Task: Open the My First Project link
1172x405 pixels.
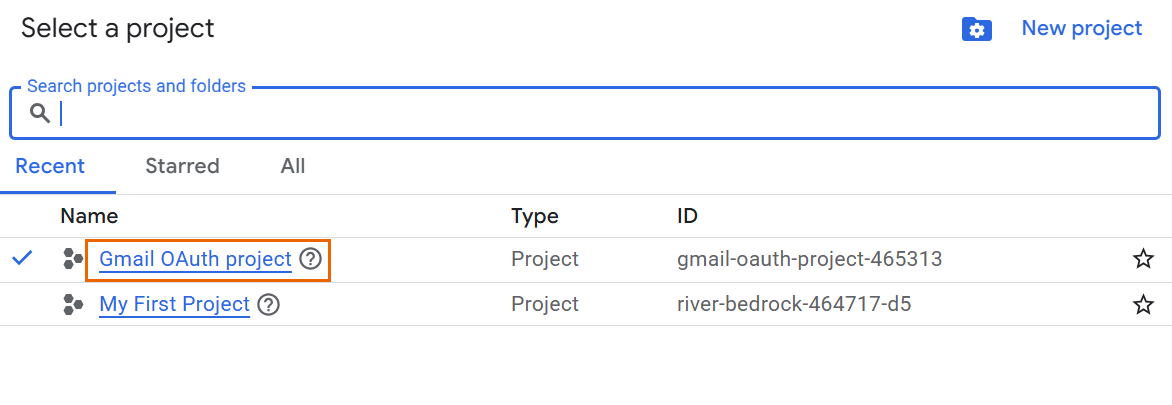Action: pyautogui.click(x=174, y=304)
